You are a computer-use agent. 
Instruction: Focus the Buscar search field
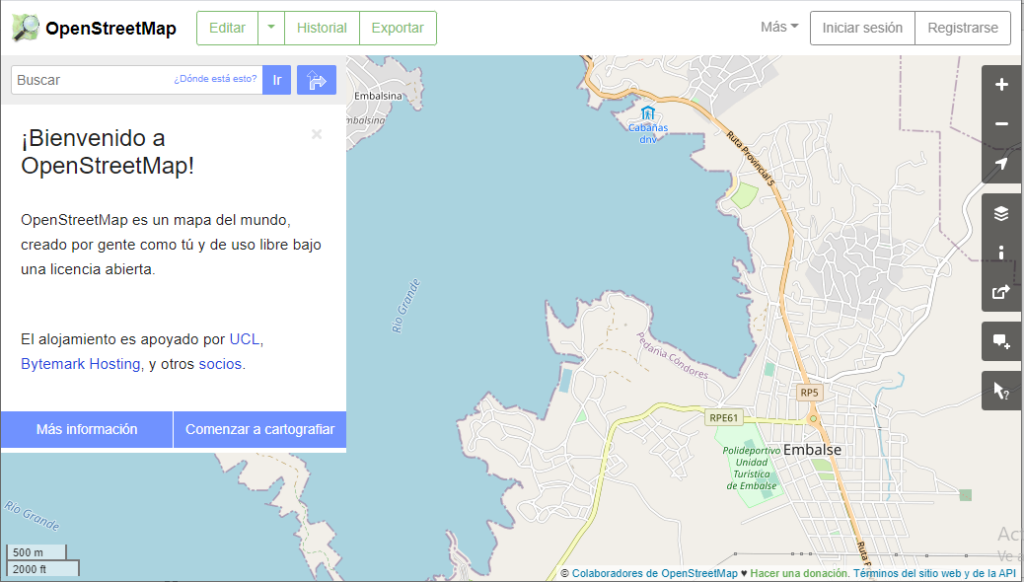point(137,80)
